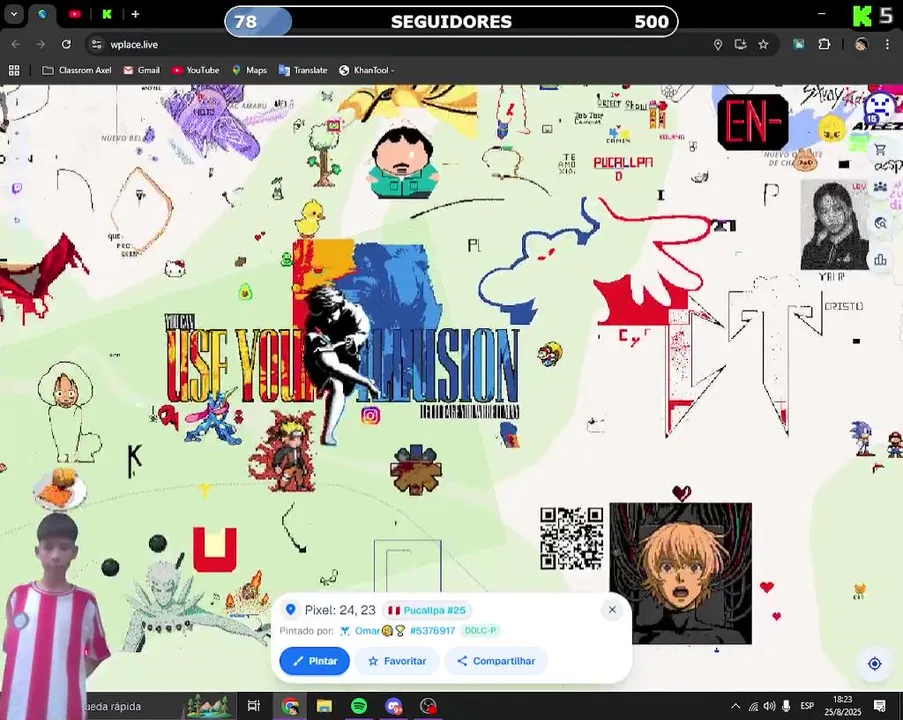This screenshot has height=720, width=903.
Task: Open Chrome three-dot menu
Action: click(887, 44)
